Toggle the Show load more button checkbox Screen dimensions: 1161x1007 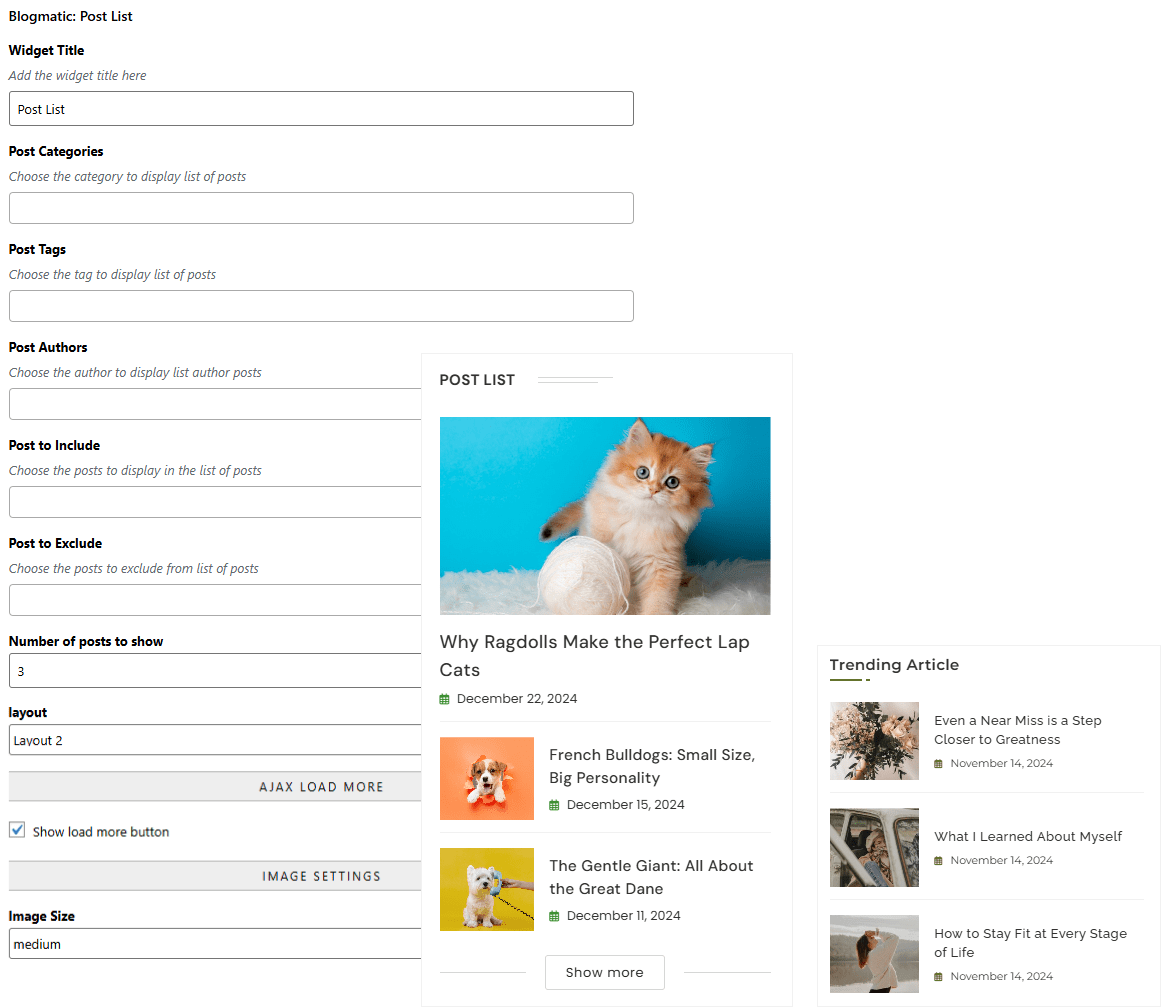point(17,830)
